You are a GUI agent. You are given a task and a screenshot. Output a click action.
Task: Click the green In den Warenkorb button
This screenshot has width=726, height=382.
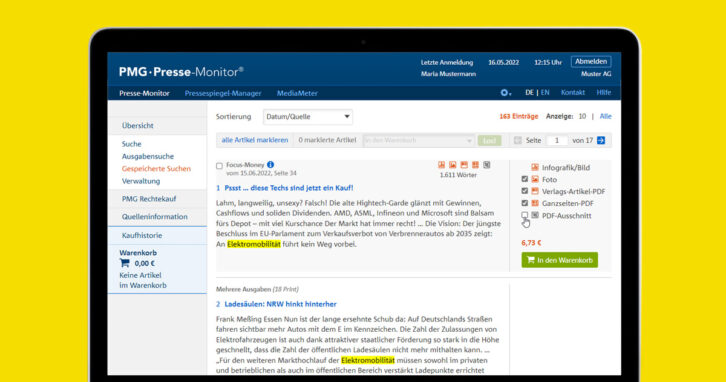[x=559, y=260]
